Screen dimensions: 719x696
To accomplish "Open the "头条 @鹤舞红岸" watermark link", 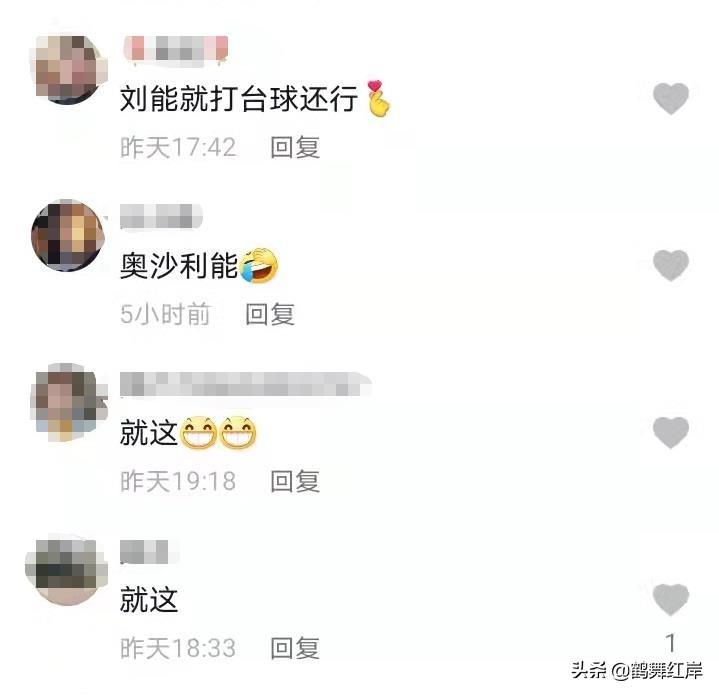I will click(x=637, y=671).
